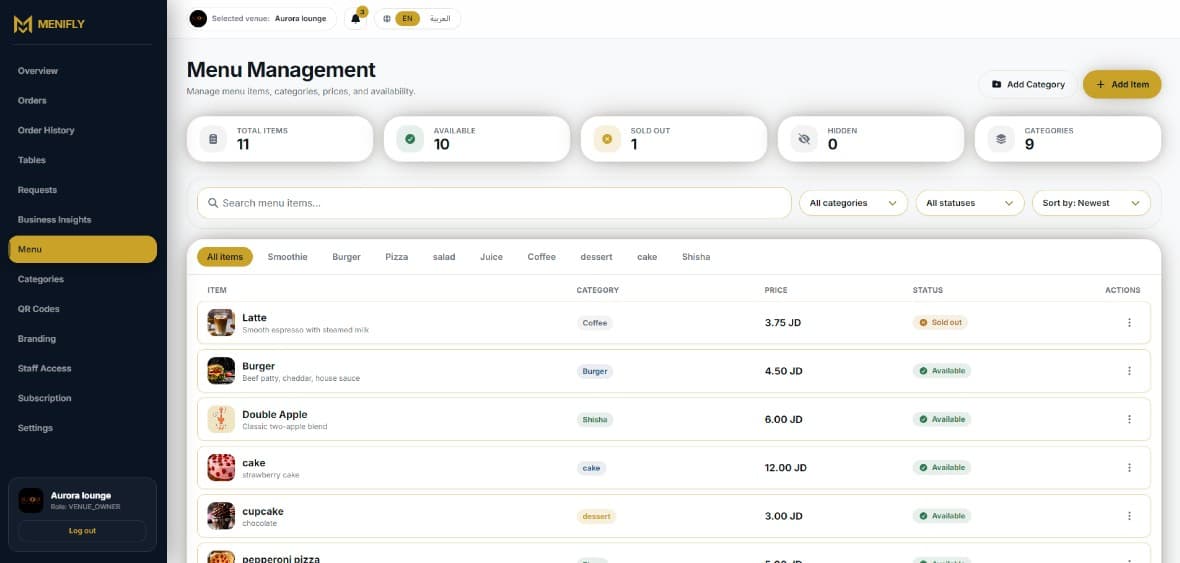Click the Burger item thumbnail
The height and width of the screenshot is (563, 1180).
coord(221,371)
